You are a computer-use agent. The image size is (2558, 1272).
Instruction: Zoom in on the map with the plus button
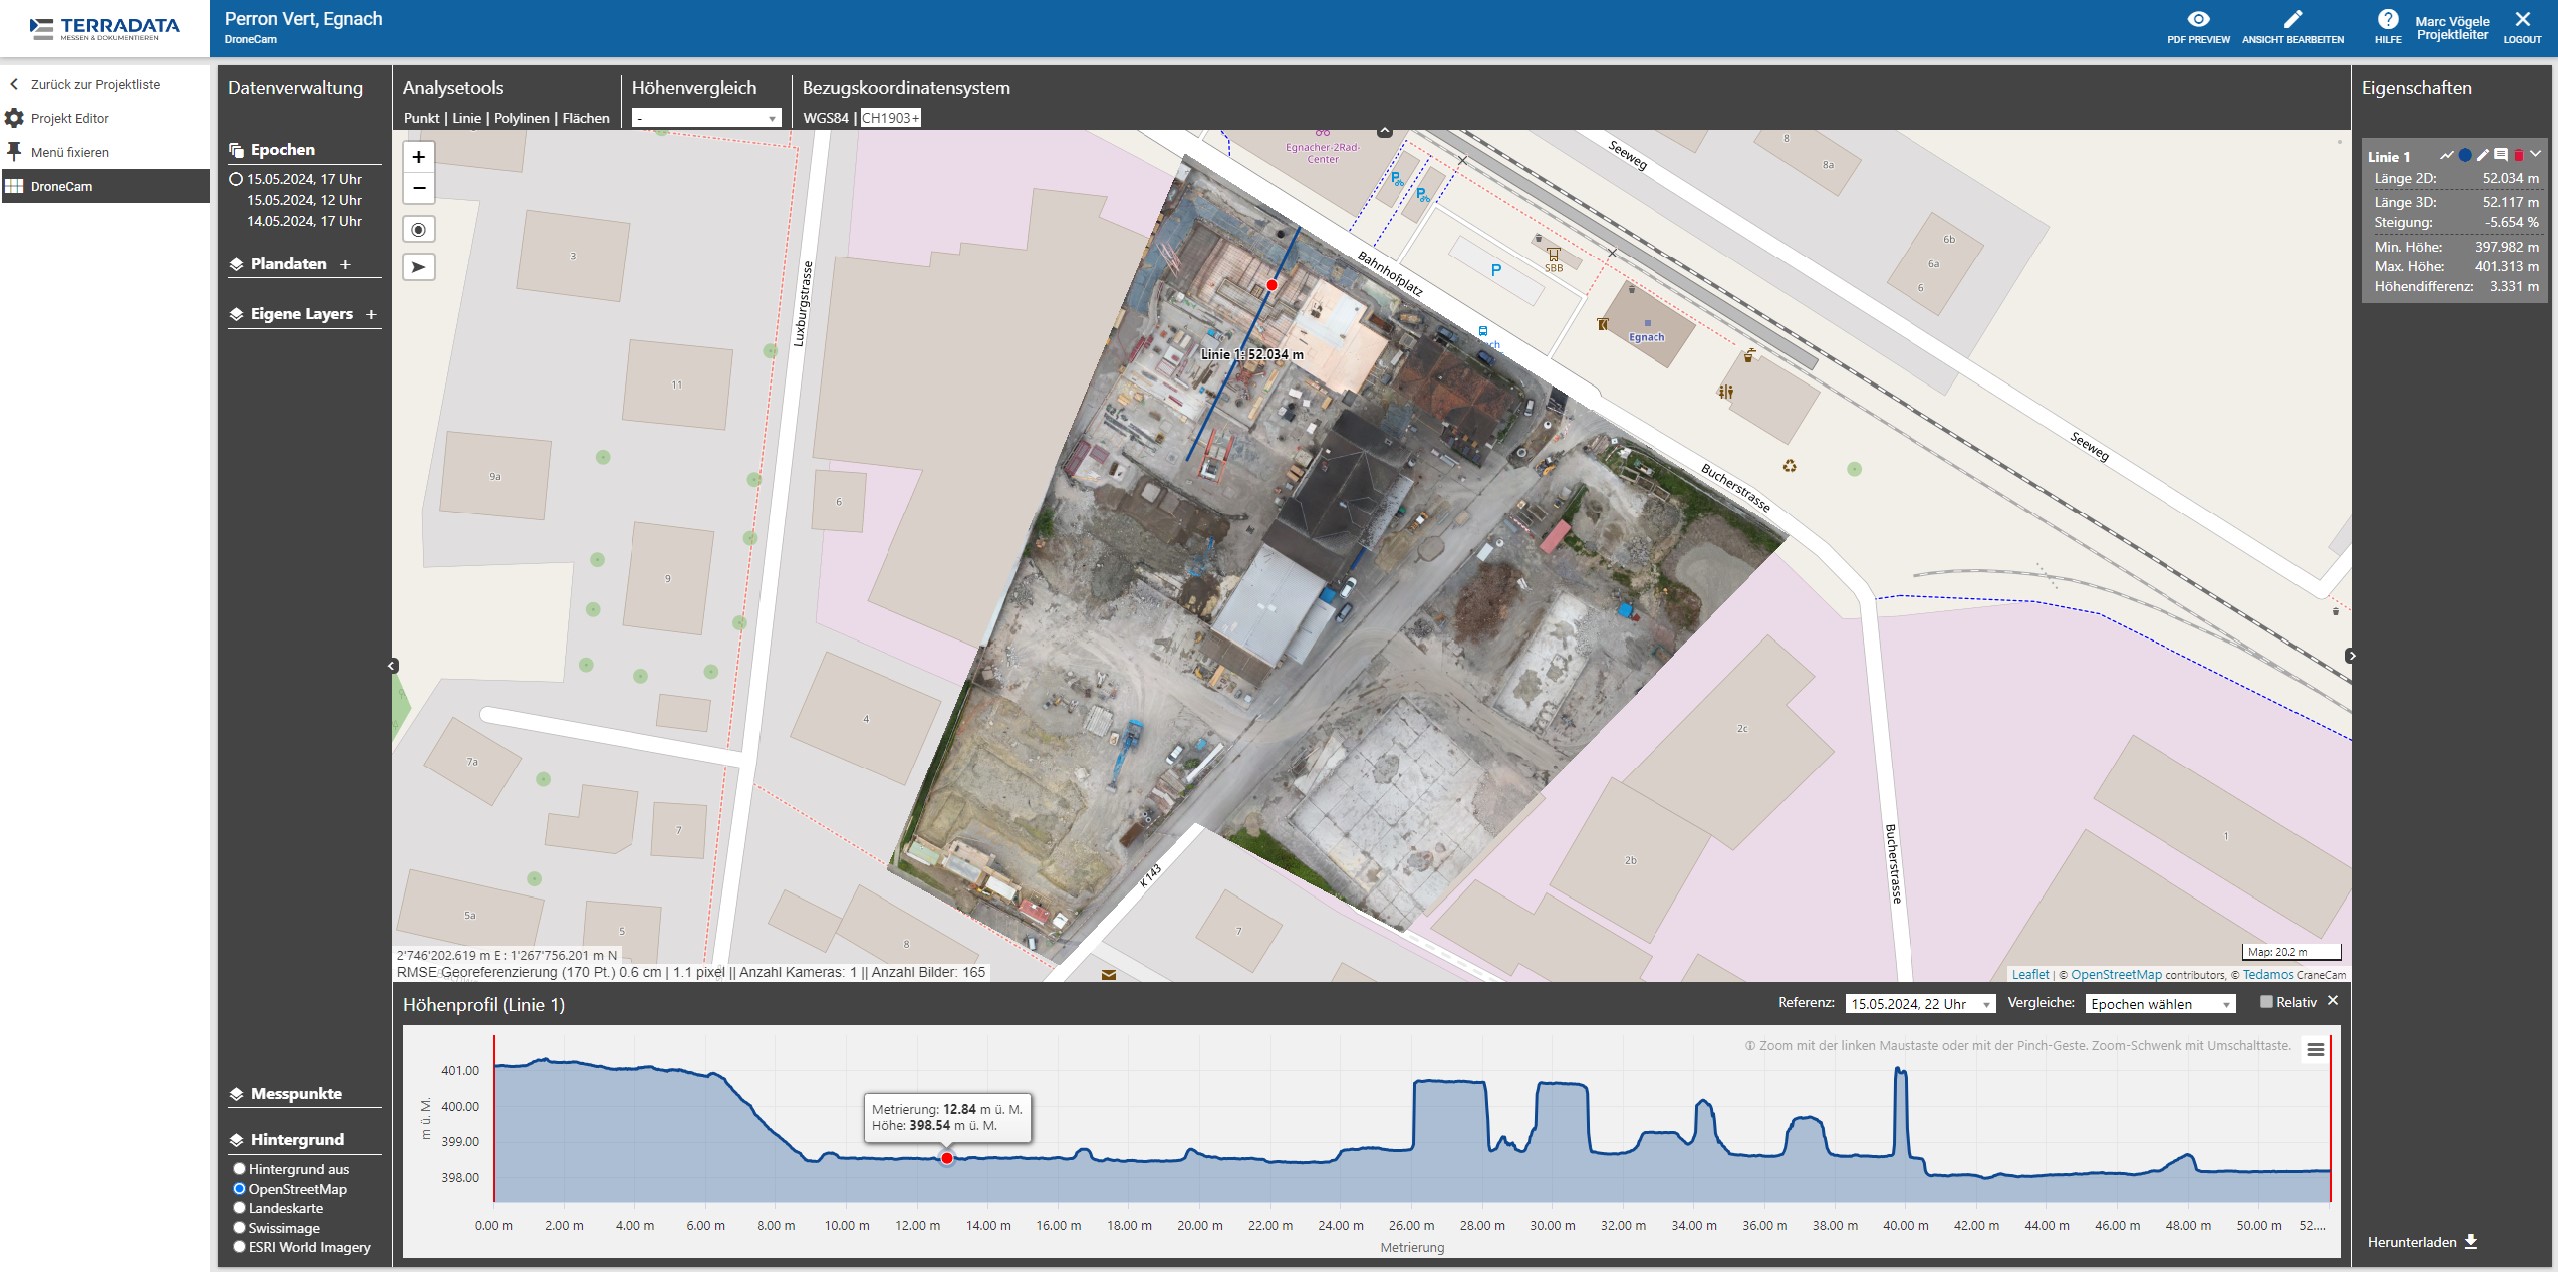coord(419,157)
